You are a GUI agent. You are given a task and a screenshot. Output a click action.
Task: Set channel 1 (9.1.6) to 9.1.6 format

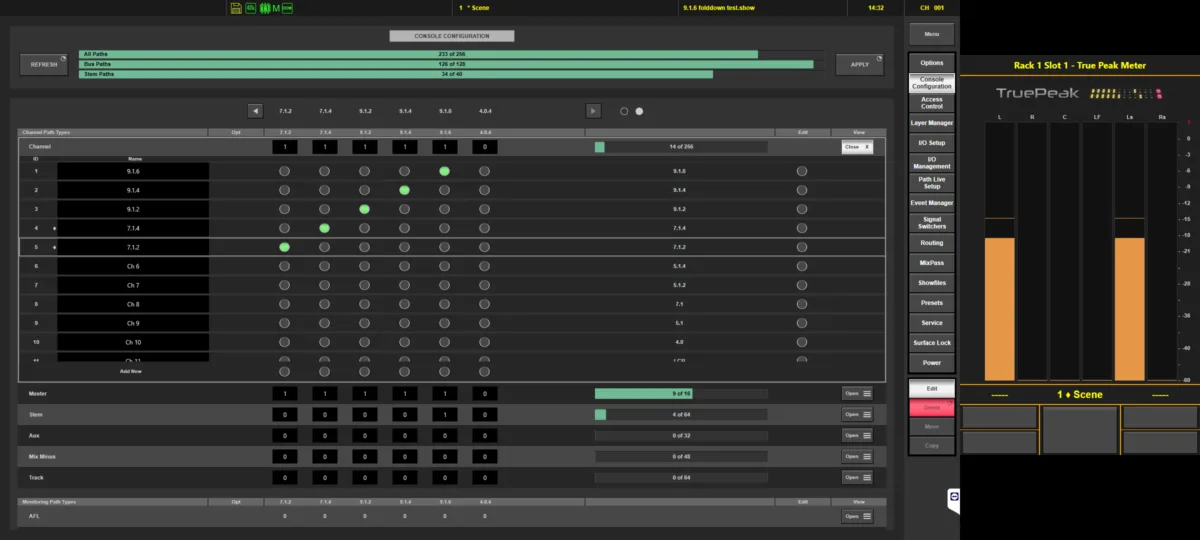point(444,171)
